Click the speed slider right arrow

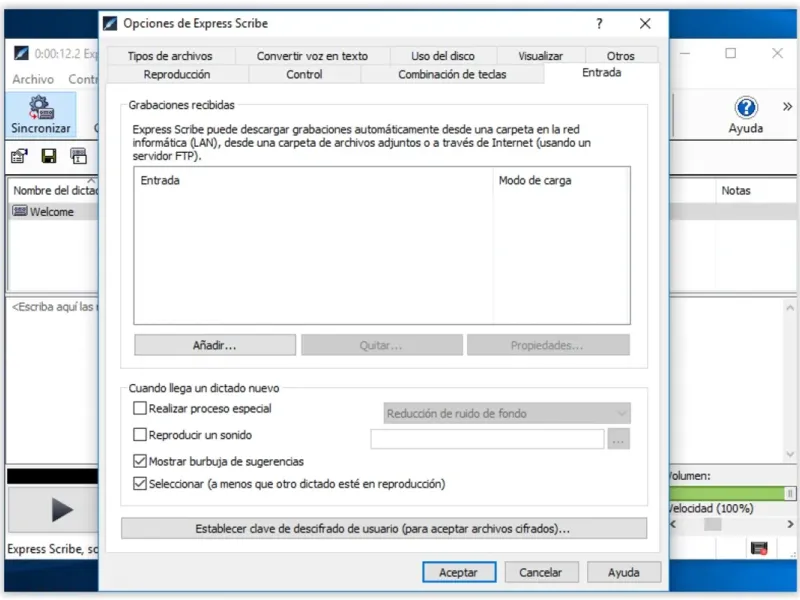pos(790,524)
